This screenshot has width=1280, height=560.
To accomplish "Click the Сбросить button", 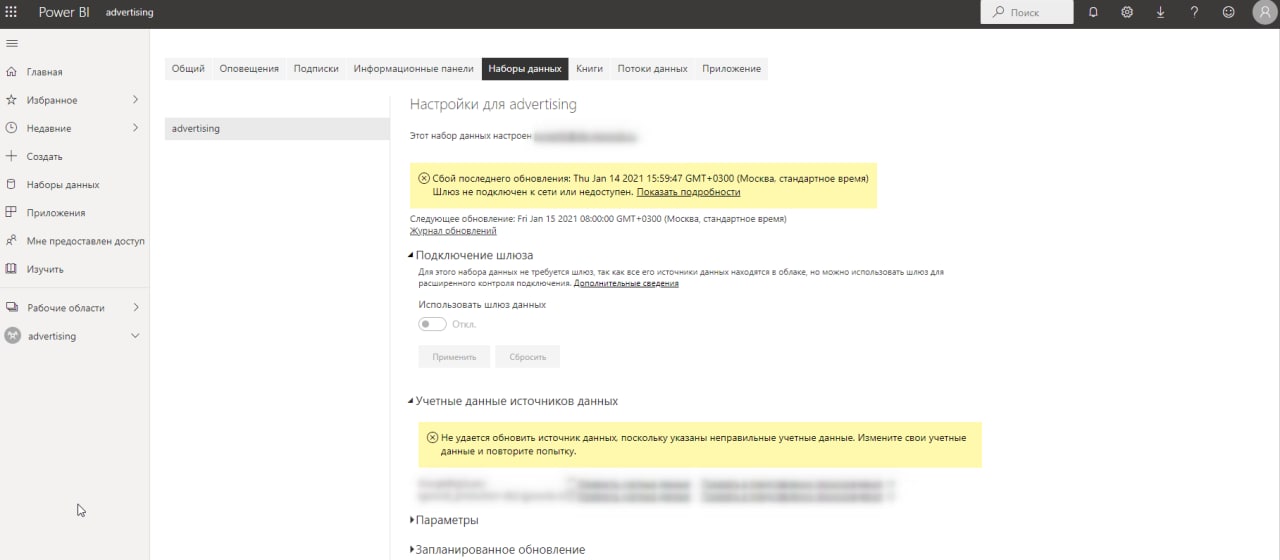I will pyautogui.click(x=527, y=357).
